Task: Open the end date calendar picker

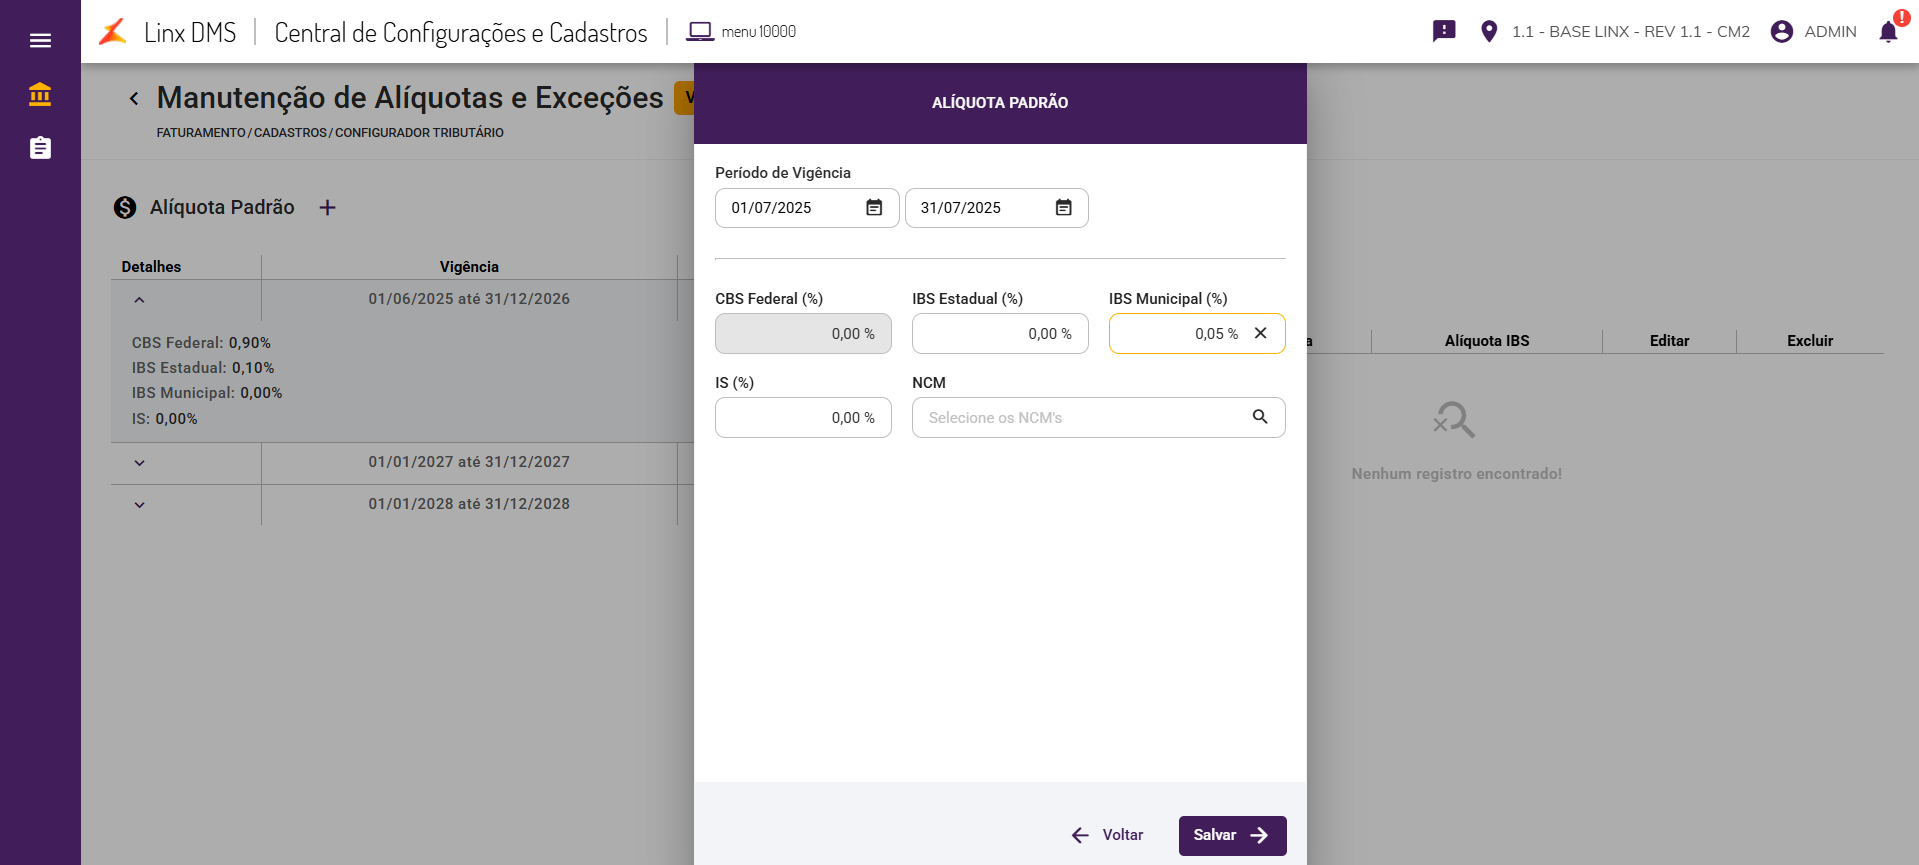Action: (x=1063, y=208)
